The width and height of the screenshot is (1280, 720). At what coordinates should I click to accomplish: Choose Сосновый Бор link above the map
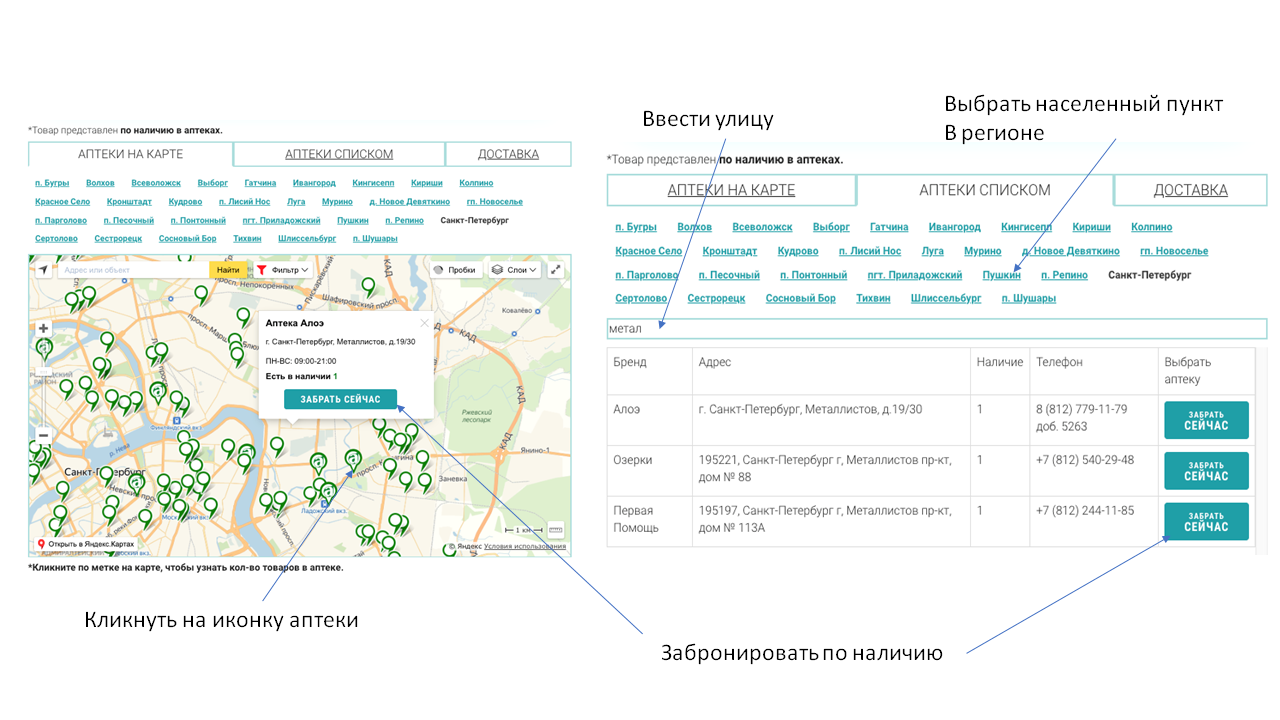(x=187, y=239)
